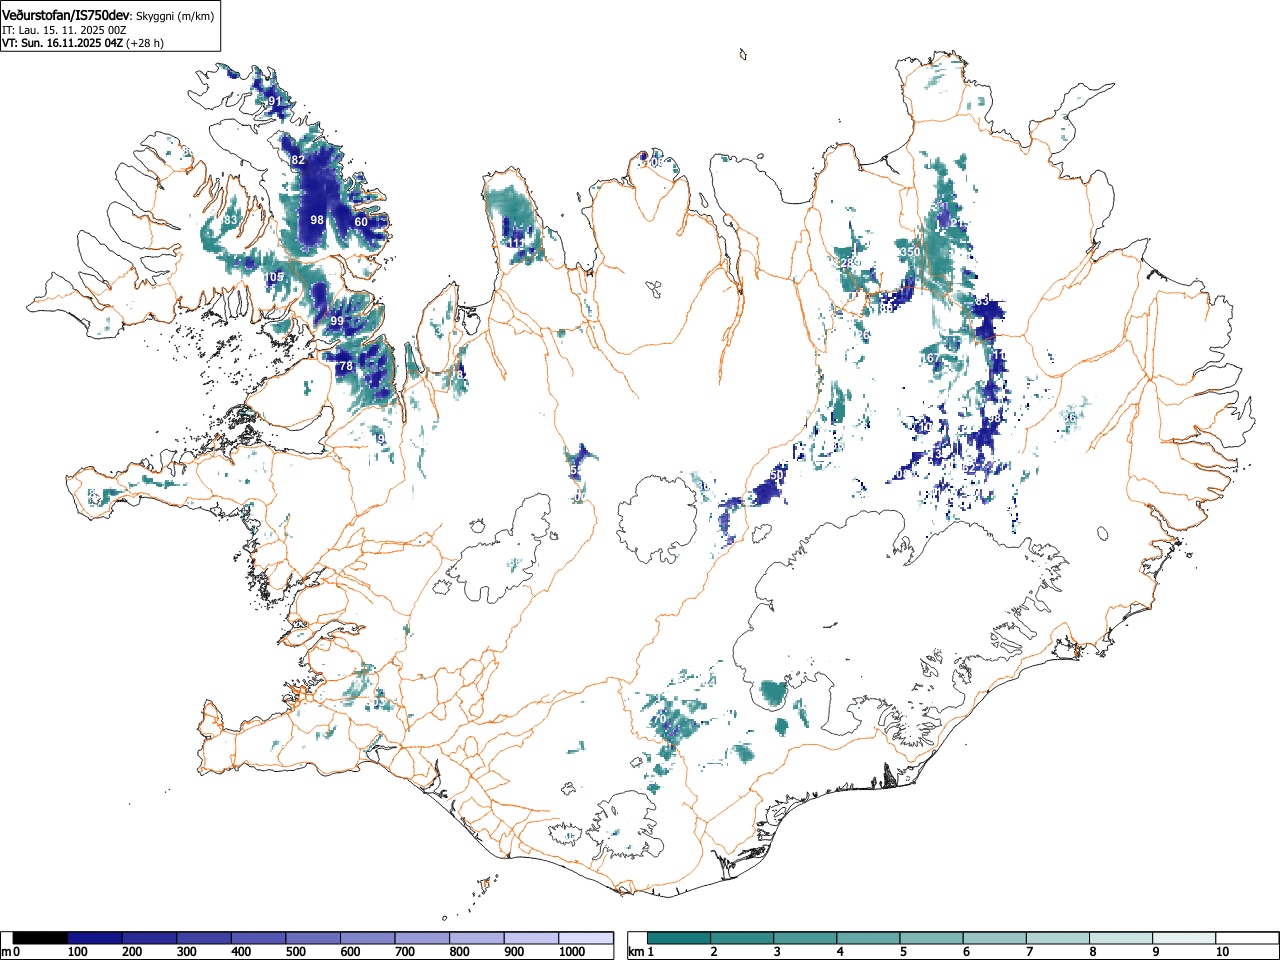Click the '99' visibility value on the map
This screenshot has height=960, width=1280.
pos(337,321)
